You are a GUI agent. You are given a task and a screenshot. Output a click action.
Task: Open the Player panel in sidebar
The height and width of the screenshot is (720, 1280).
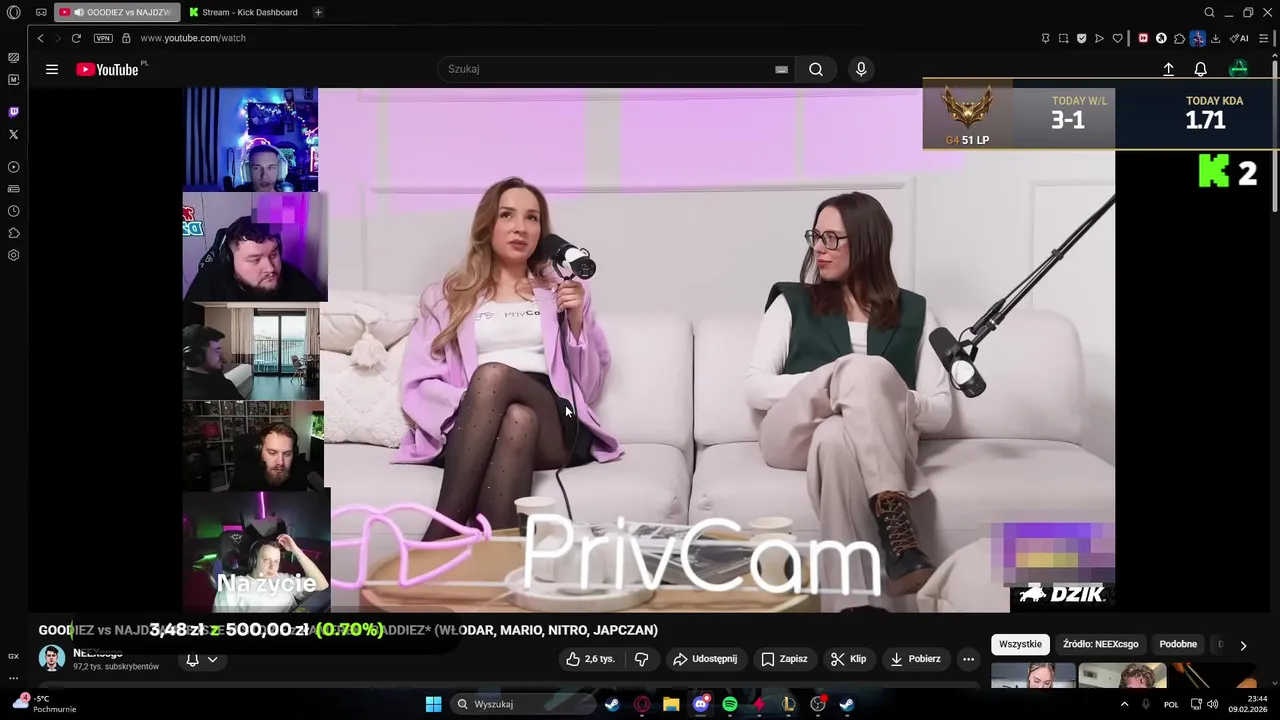point(14,167)
